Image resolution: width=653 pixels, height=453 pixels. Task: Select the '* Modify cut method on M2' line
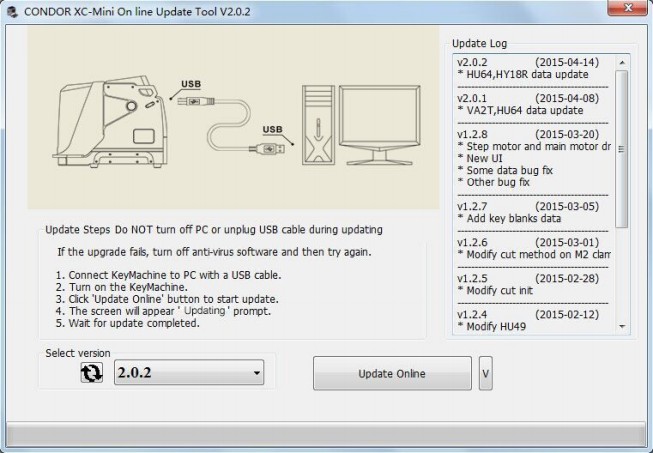coord(534,254)
